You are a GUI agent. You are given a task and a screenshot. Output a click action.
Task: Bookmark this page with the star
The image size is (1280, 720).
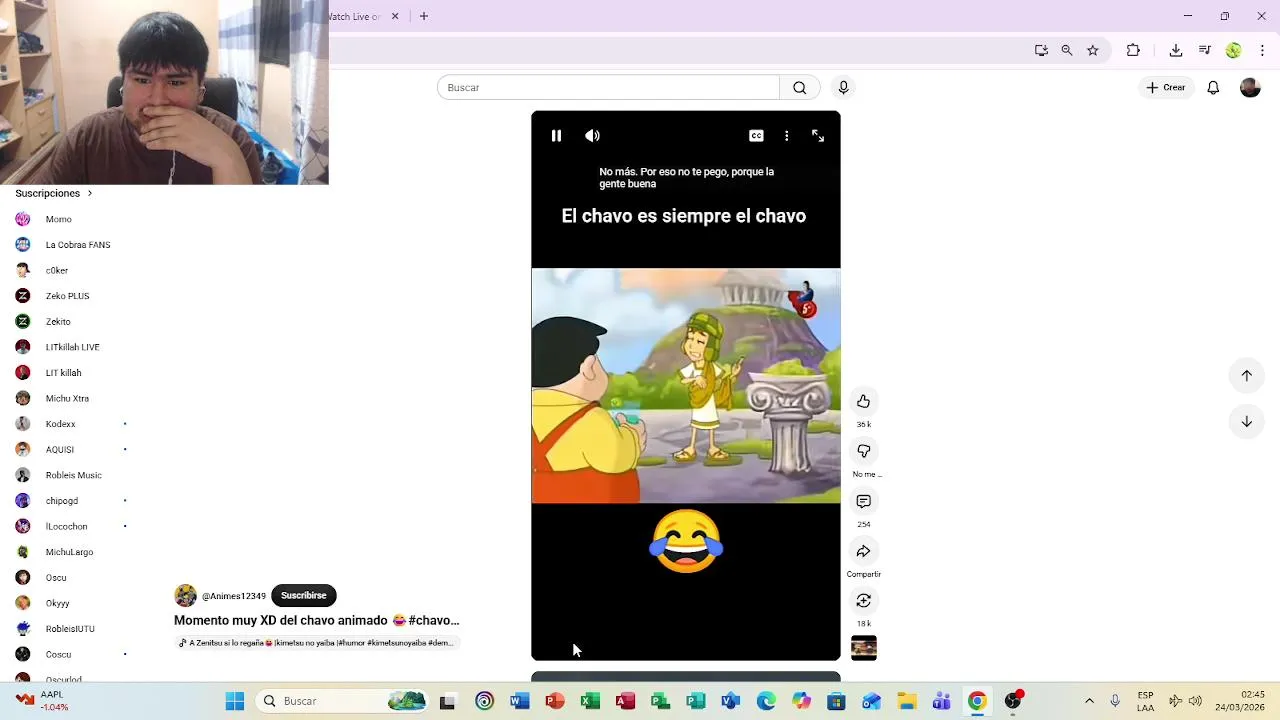click(1093, 50)
